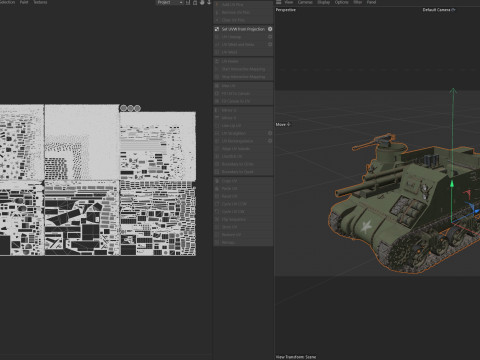The image size is (480, 360).
Task: Select the Remap command
Action: [243, 242]
